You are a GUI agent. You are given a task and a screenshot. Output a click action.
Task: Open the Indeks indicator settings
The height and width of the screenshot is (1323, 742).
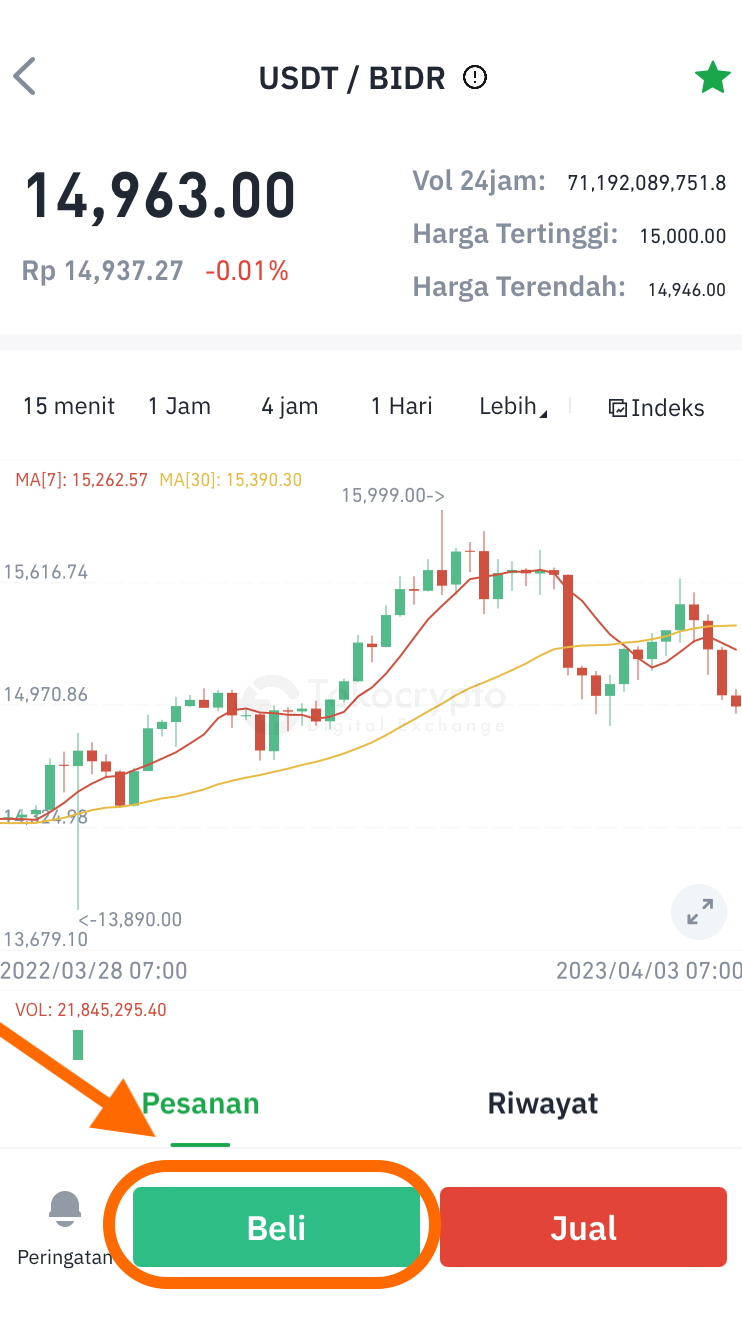tap(657, 408)
